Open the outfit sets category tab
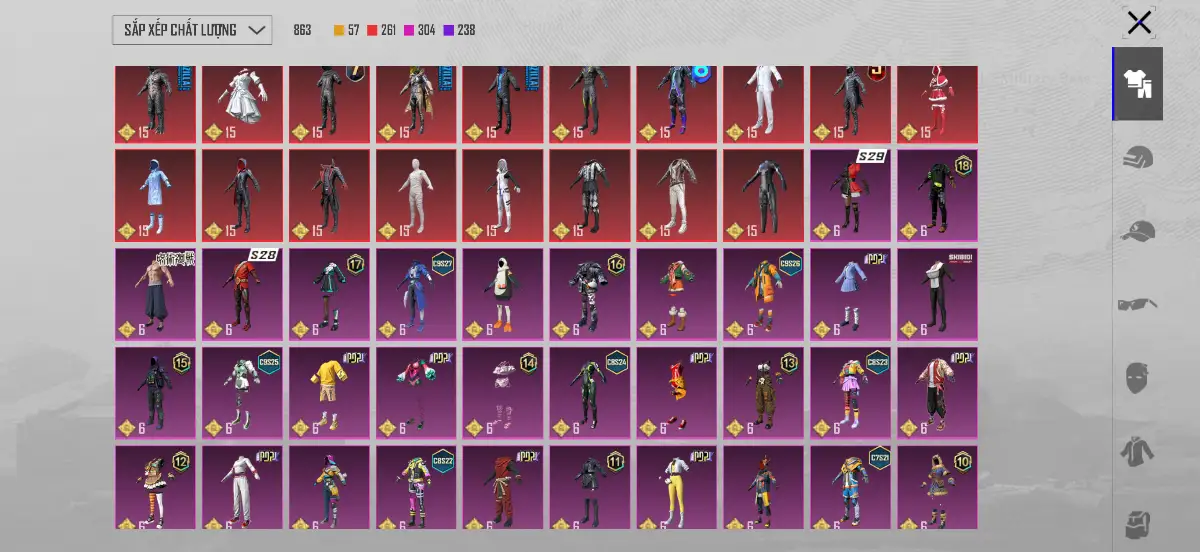This screenshot has width=1200, height=552. coord(1138,84)
